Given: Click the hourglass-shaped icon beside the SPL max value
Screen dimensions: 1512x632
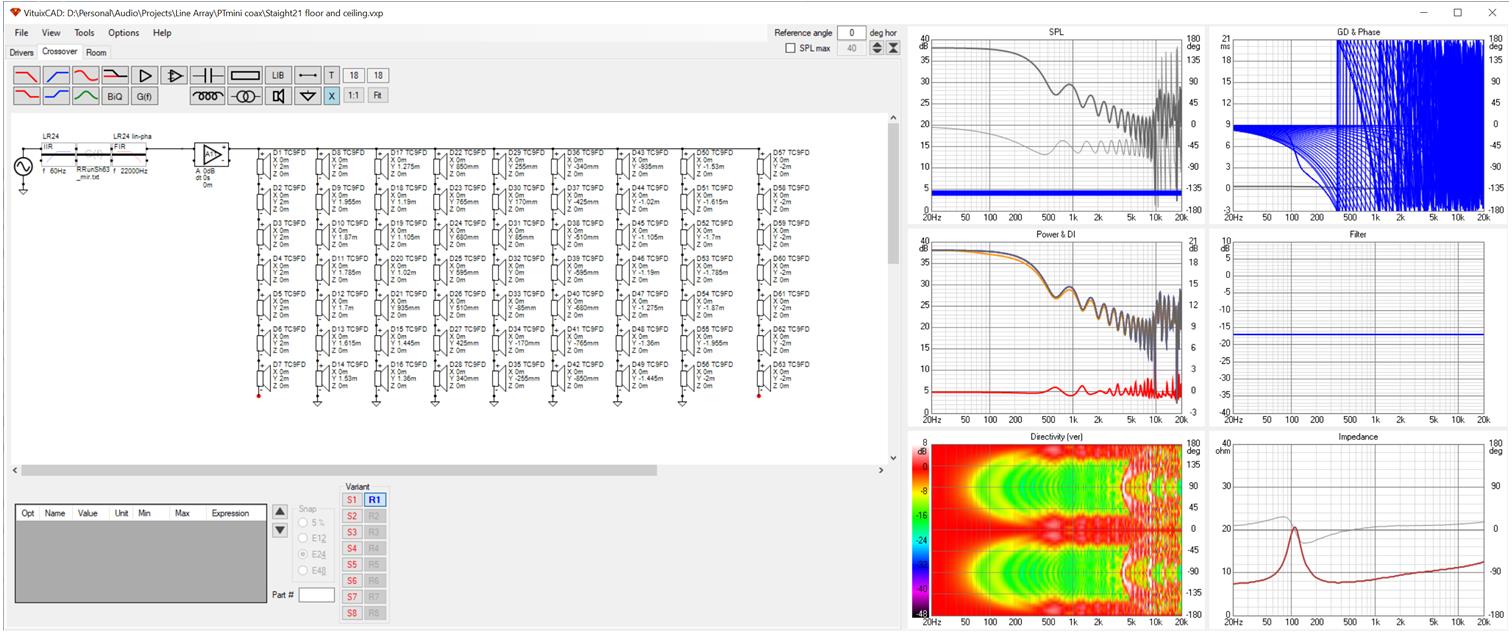Looking at the screenshot, I should 893,48.
